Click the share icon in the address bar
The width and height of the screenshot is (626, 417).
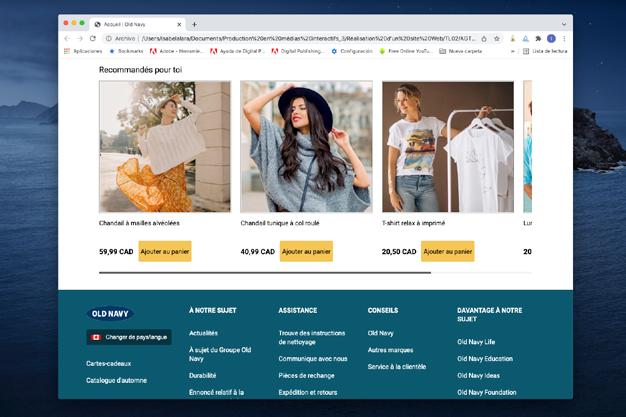tap(484, 39)
